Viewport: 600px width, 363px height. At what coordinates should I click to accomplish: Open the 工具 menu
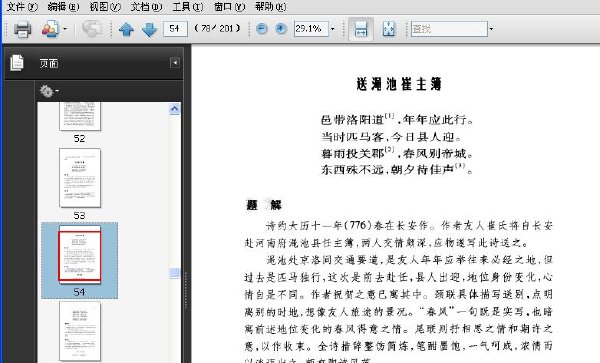[x=188, y=7]
